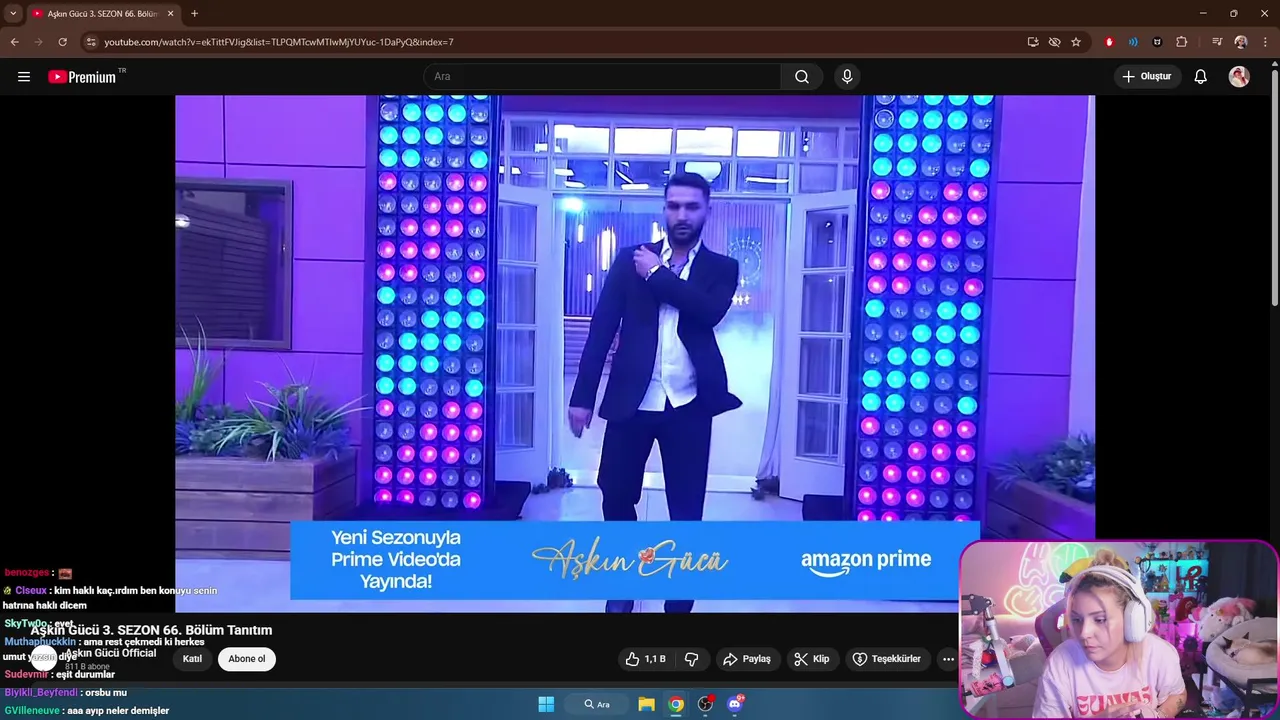Select the youtube.com URL in the address bar
The image size is (1280, 720).
coord(279,42)
